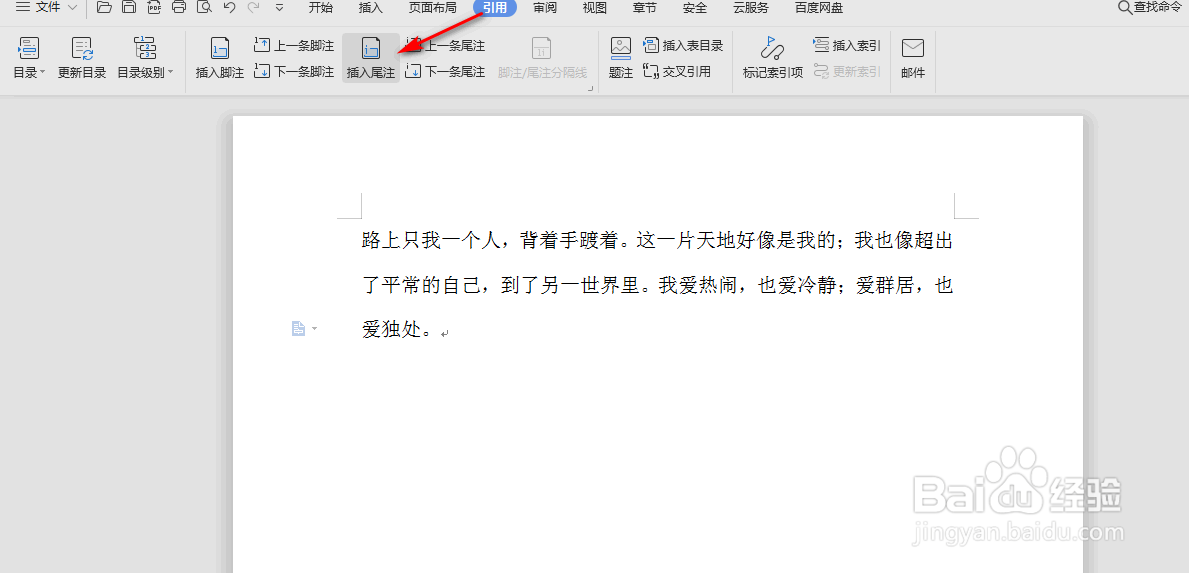Switch to the 插入 tab
Viewport: 1189px width, 573px height.
coord(371,8)
